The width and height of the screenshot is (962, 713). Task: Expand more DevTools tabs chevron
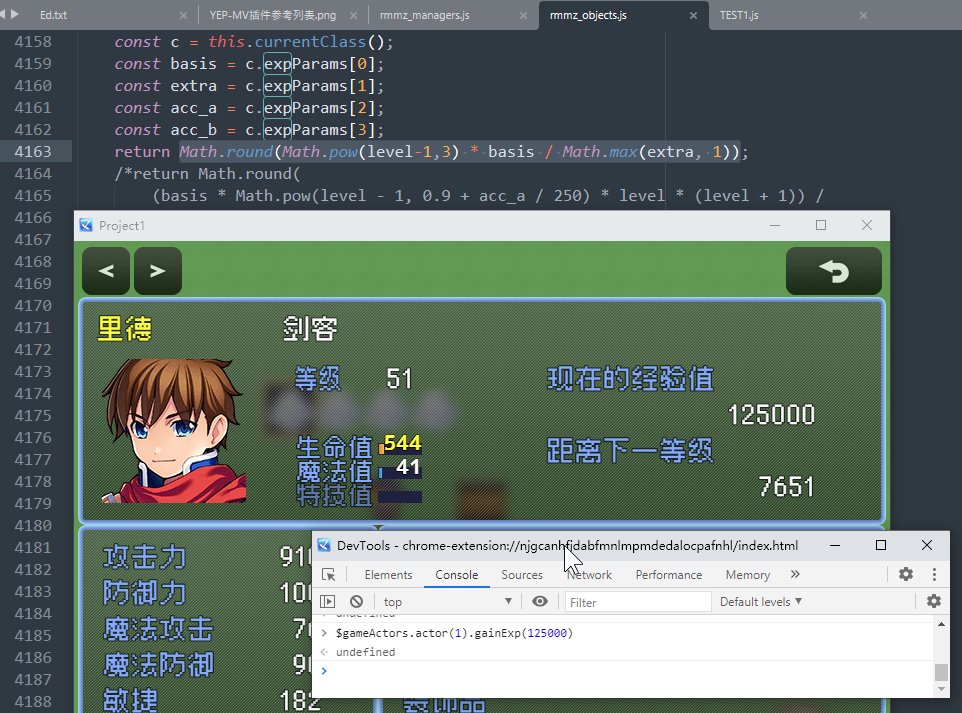[x=795, y=574]
